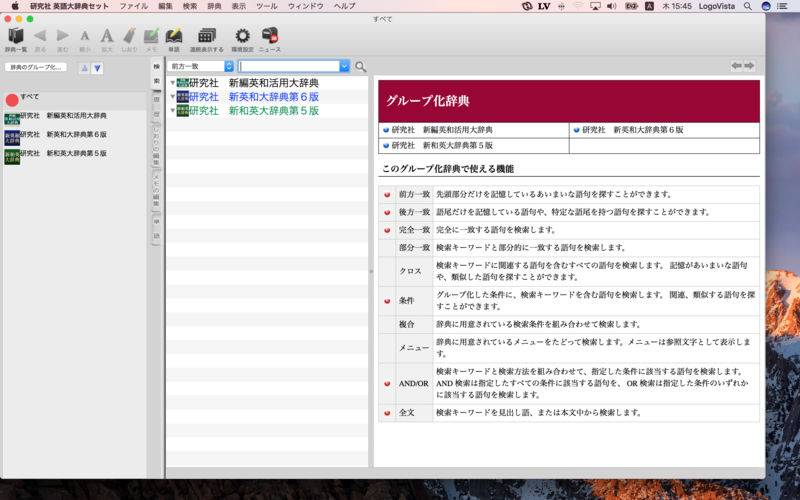Switch to the メモの編集 vertical tab
The height and width of the screenshot is (500, 800).
tap(157, 190)
